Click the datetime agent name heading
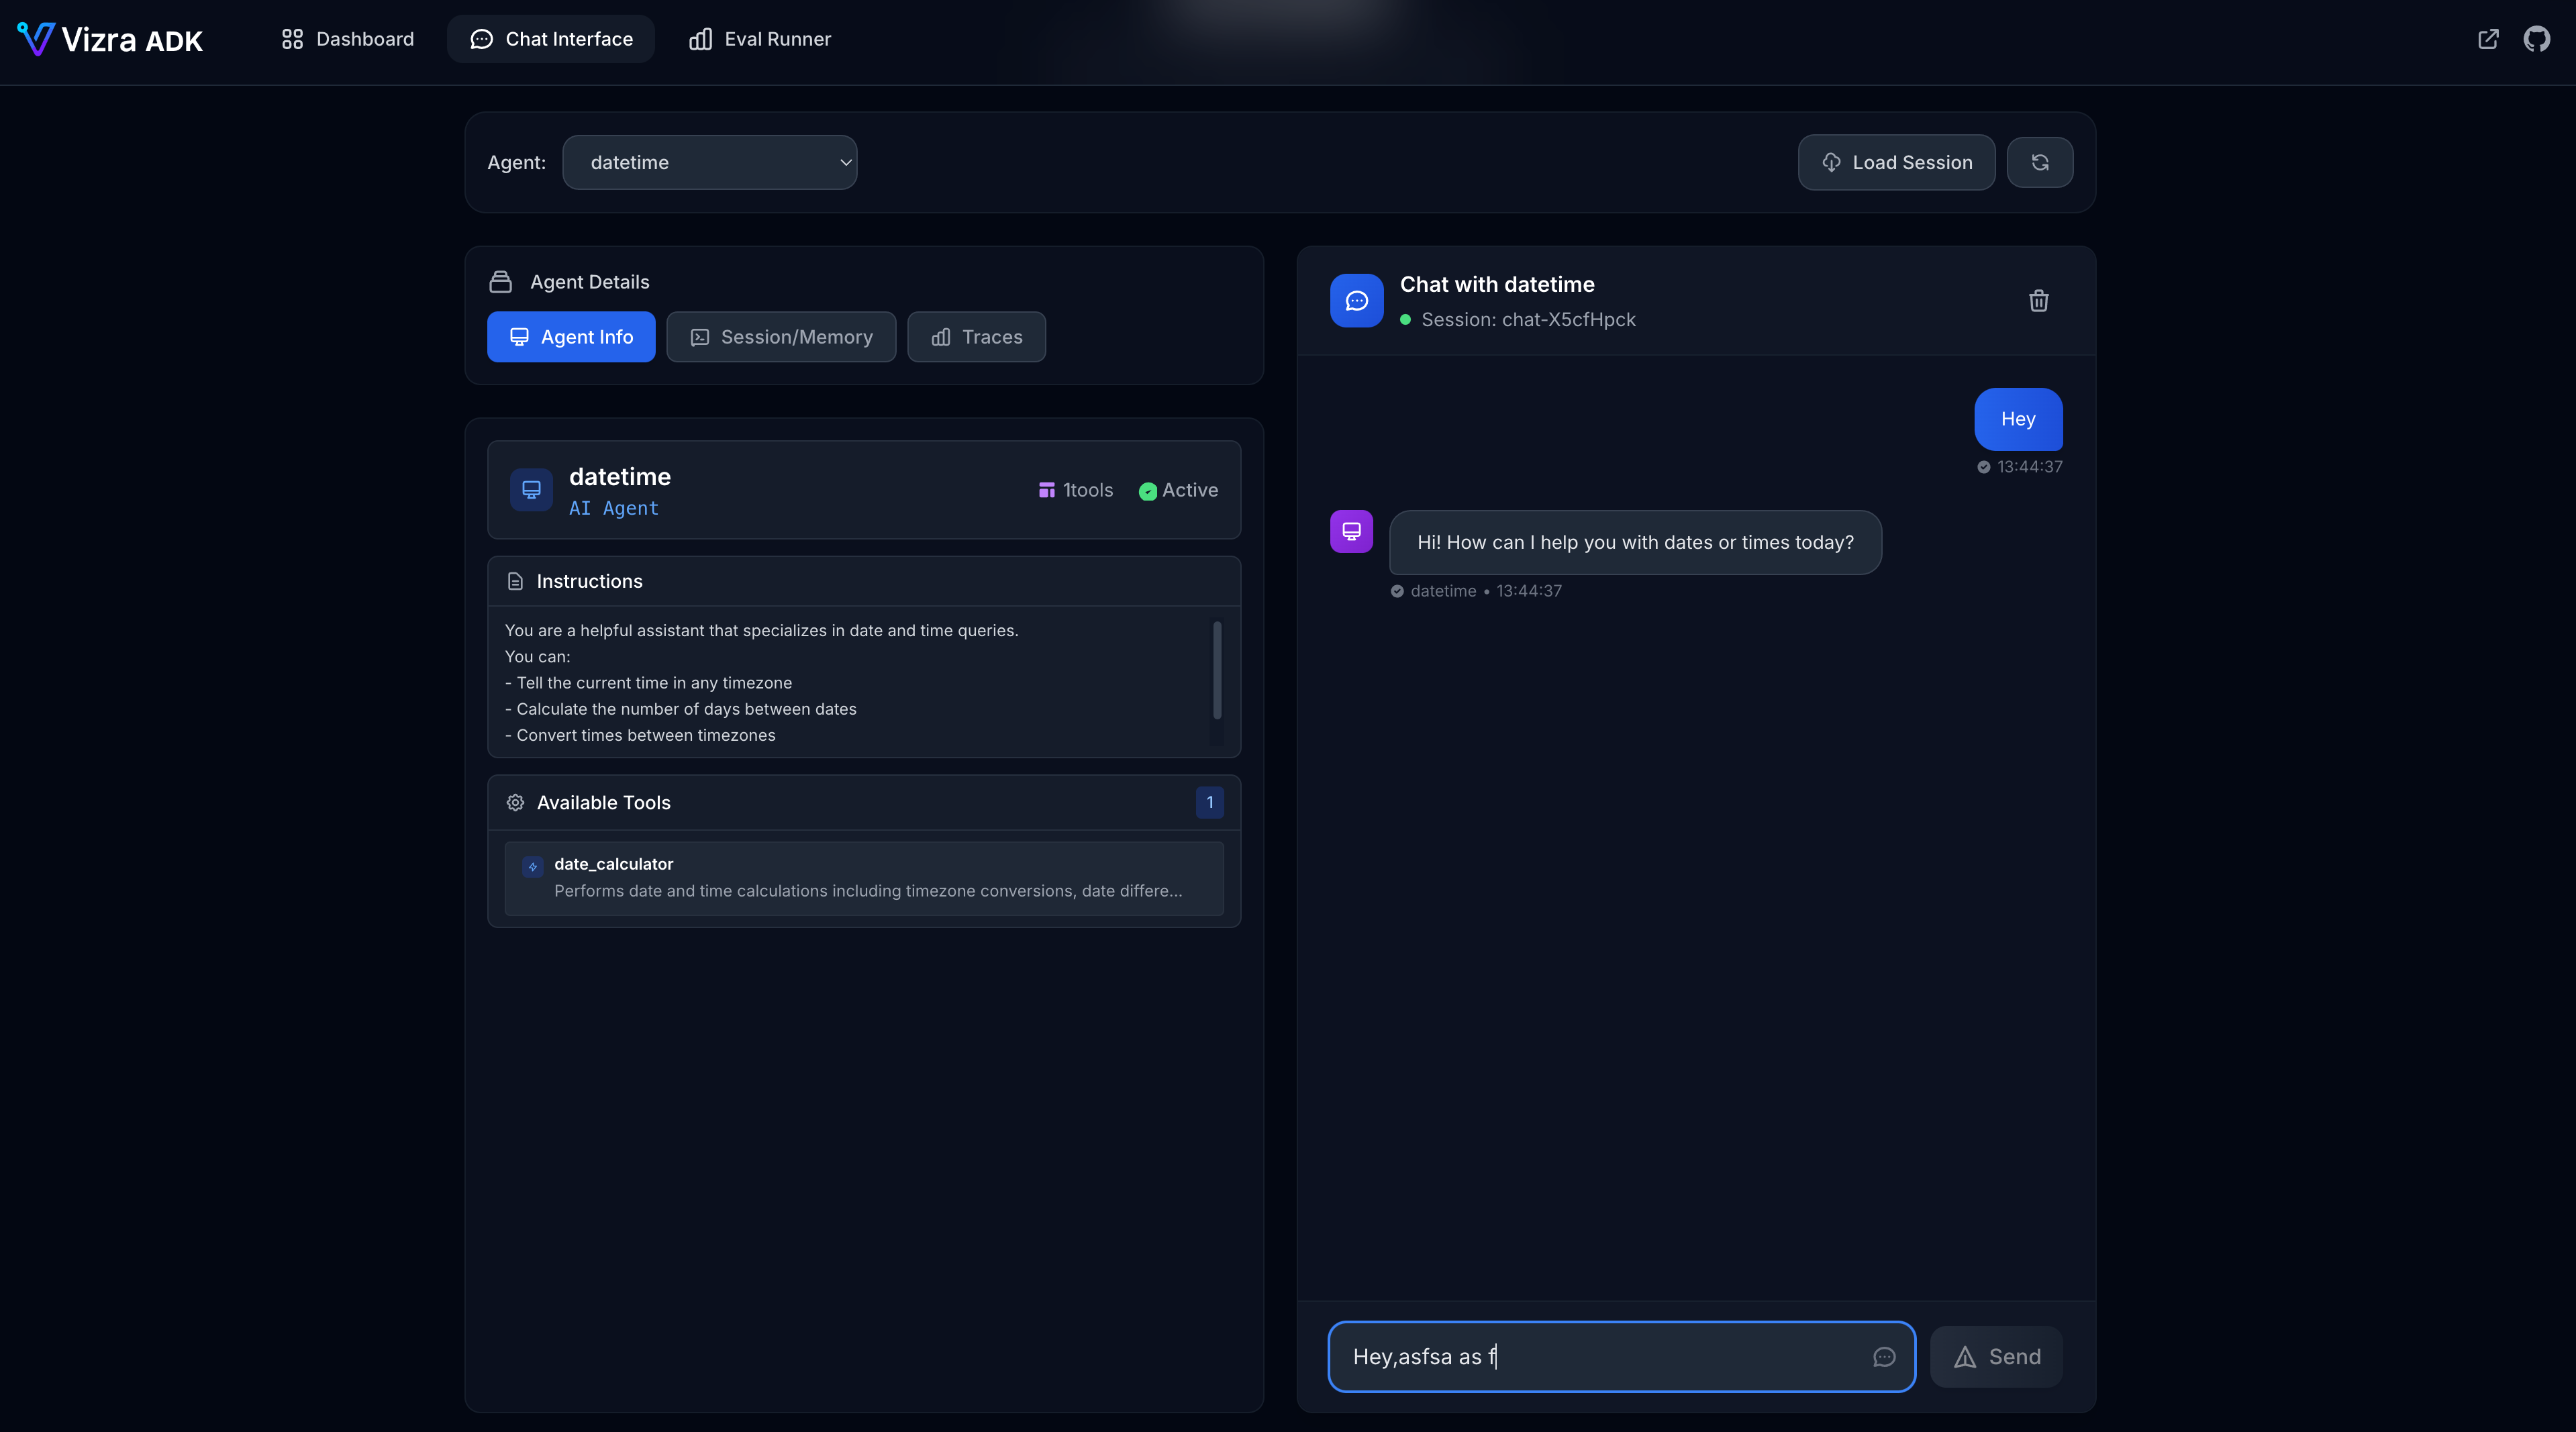2576x1432 pixels. (620, 477)
